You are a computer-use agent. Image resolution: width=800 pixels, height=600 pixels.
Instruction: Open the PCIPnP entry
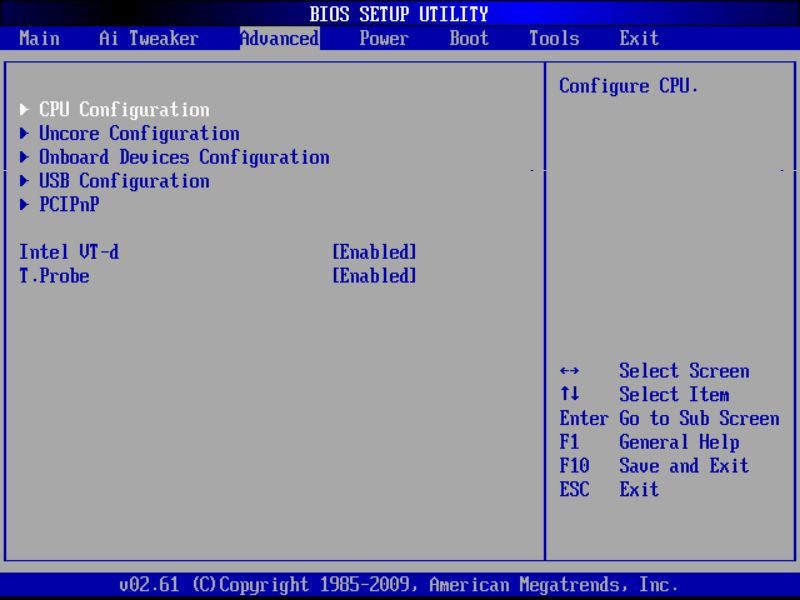(69, 205)
